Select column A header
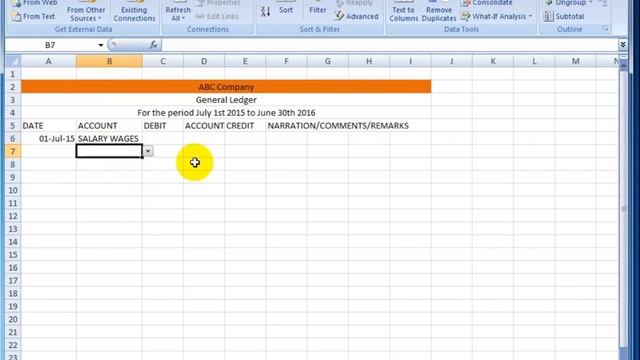The image size is (640, 360). coord(48,61)
